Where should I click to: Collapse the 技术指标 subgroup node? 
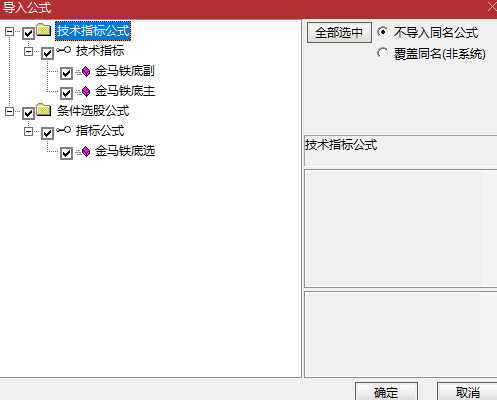pyautogui.click(x=28, y=52)
